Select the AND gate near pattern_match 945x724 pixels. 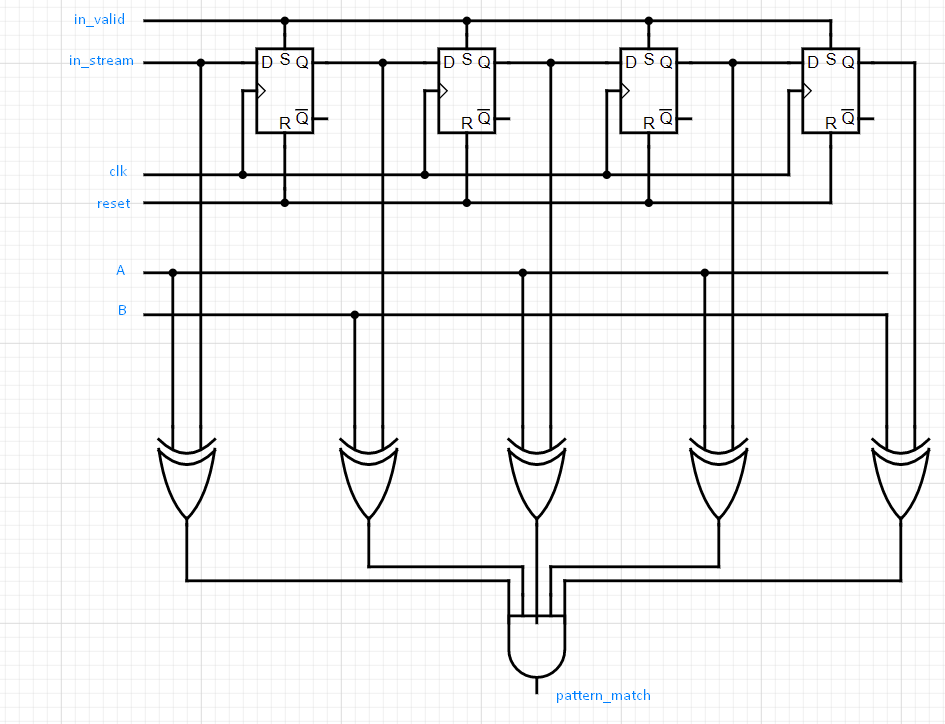pos(537,645)
